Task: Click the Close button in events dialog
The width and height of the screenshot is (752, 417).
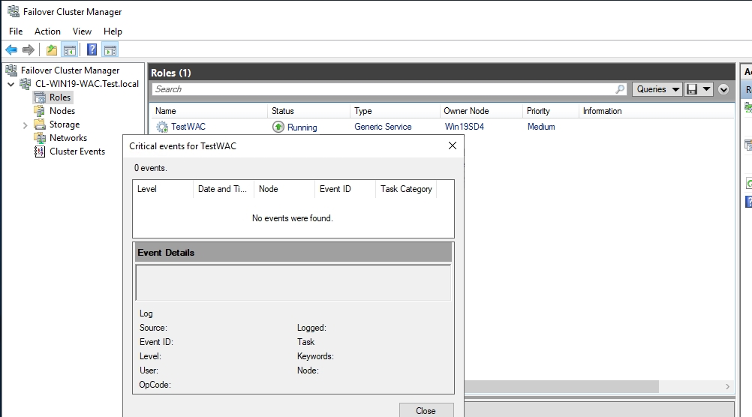Action: pos(426,410)
